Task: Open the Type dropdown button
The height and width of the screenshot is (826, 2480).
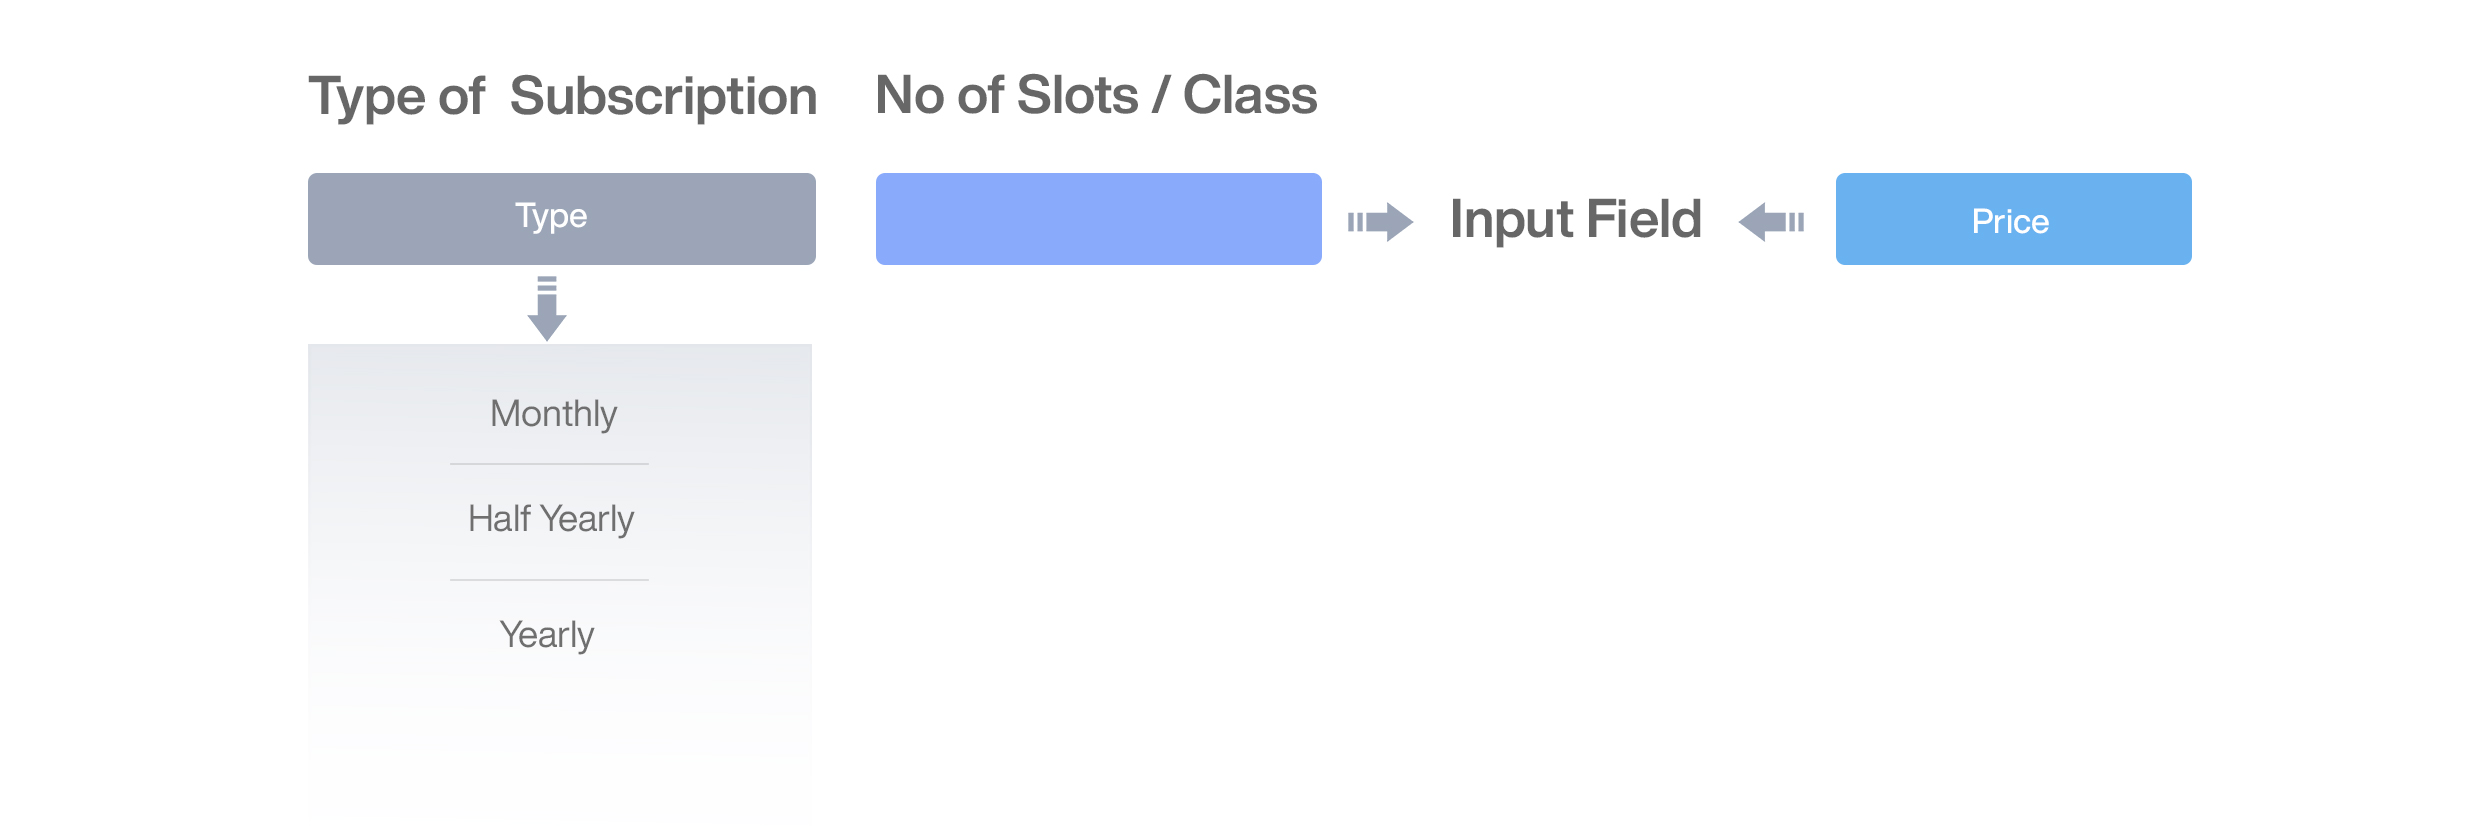Action: tap(561, 219)
